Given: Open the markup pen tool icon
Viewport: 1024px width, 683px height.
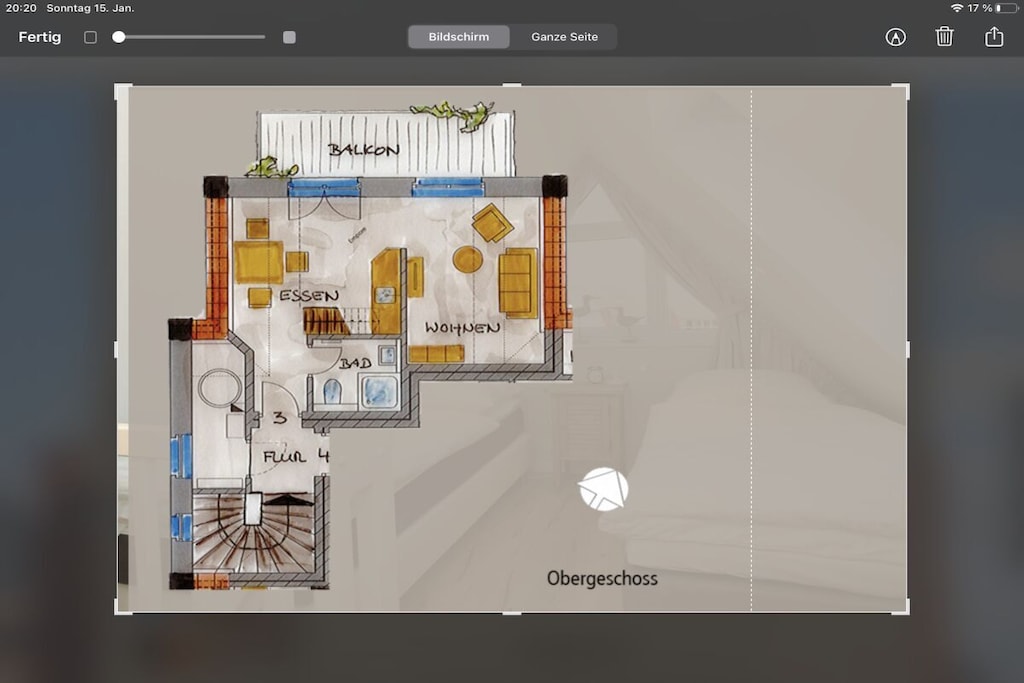Looking at the screenshot, I should click(895, 37).
